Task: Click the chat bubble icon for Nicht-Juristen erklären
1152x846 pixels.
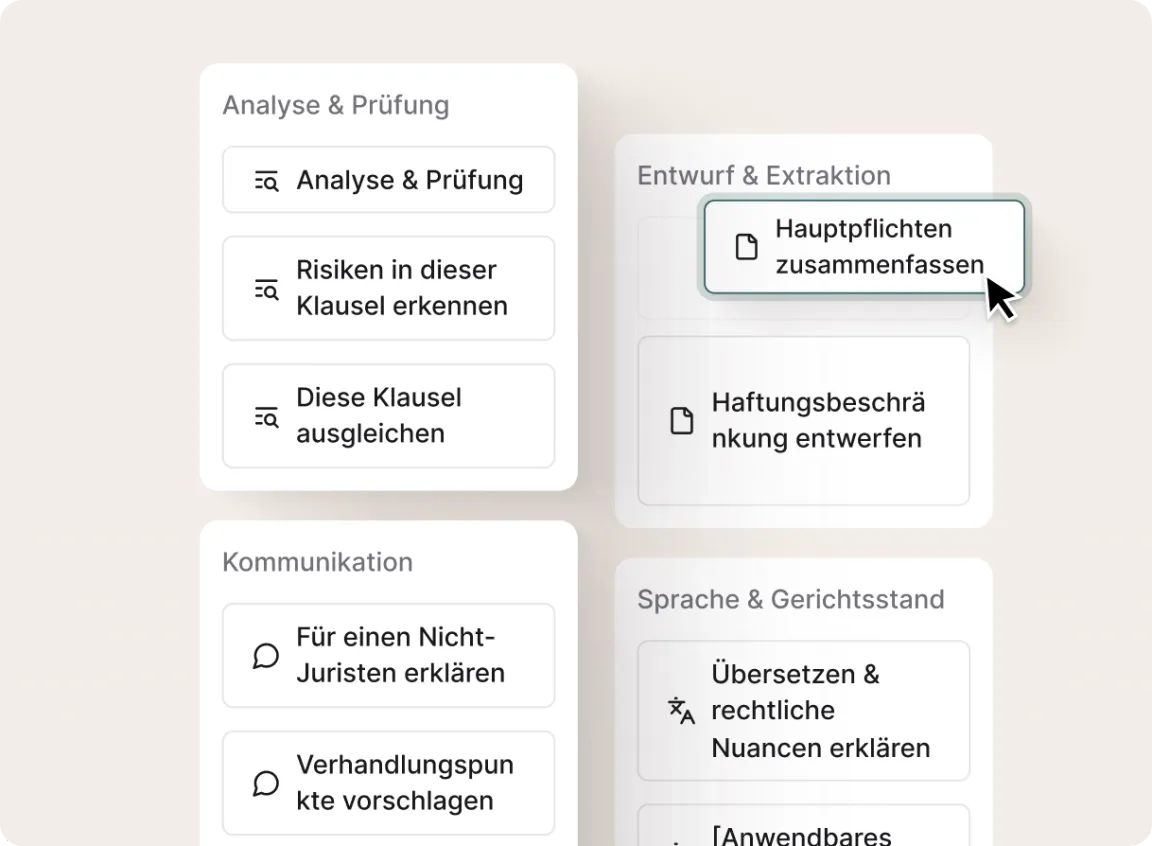Action: [x=266, y=656]
